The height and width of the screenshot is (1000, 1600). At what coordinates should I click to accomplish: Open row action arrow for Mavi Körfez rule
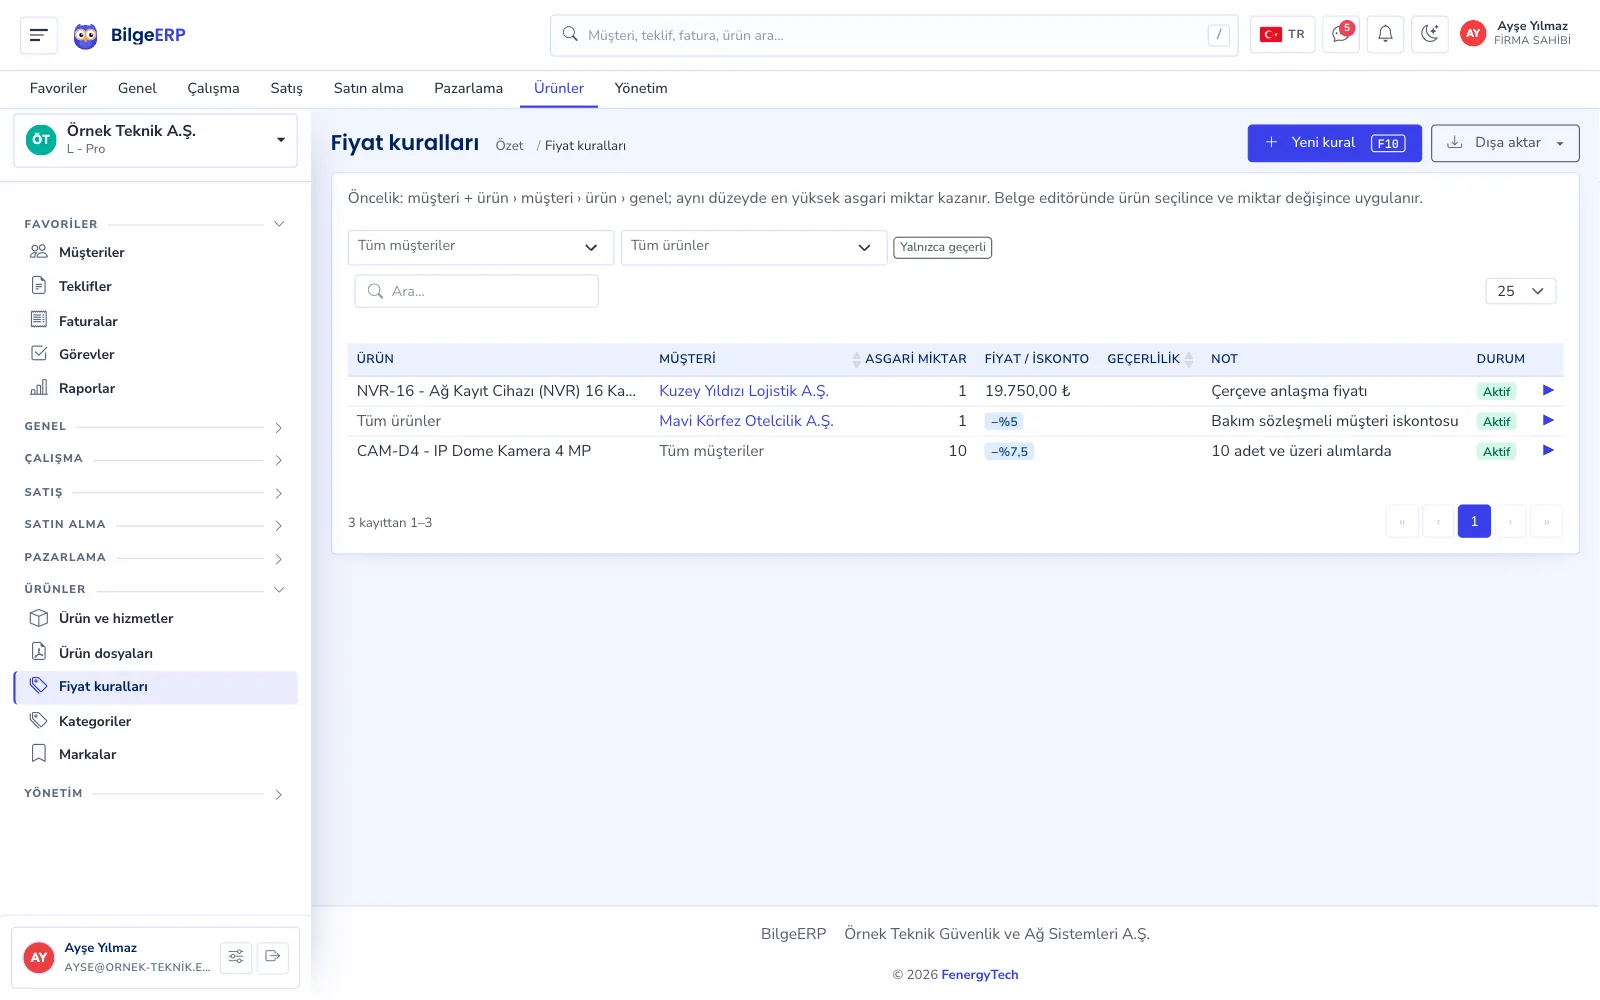1548,421
